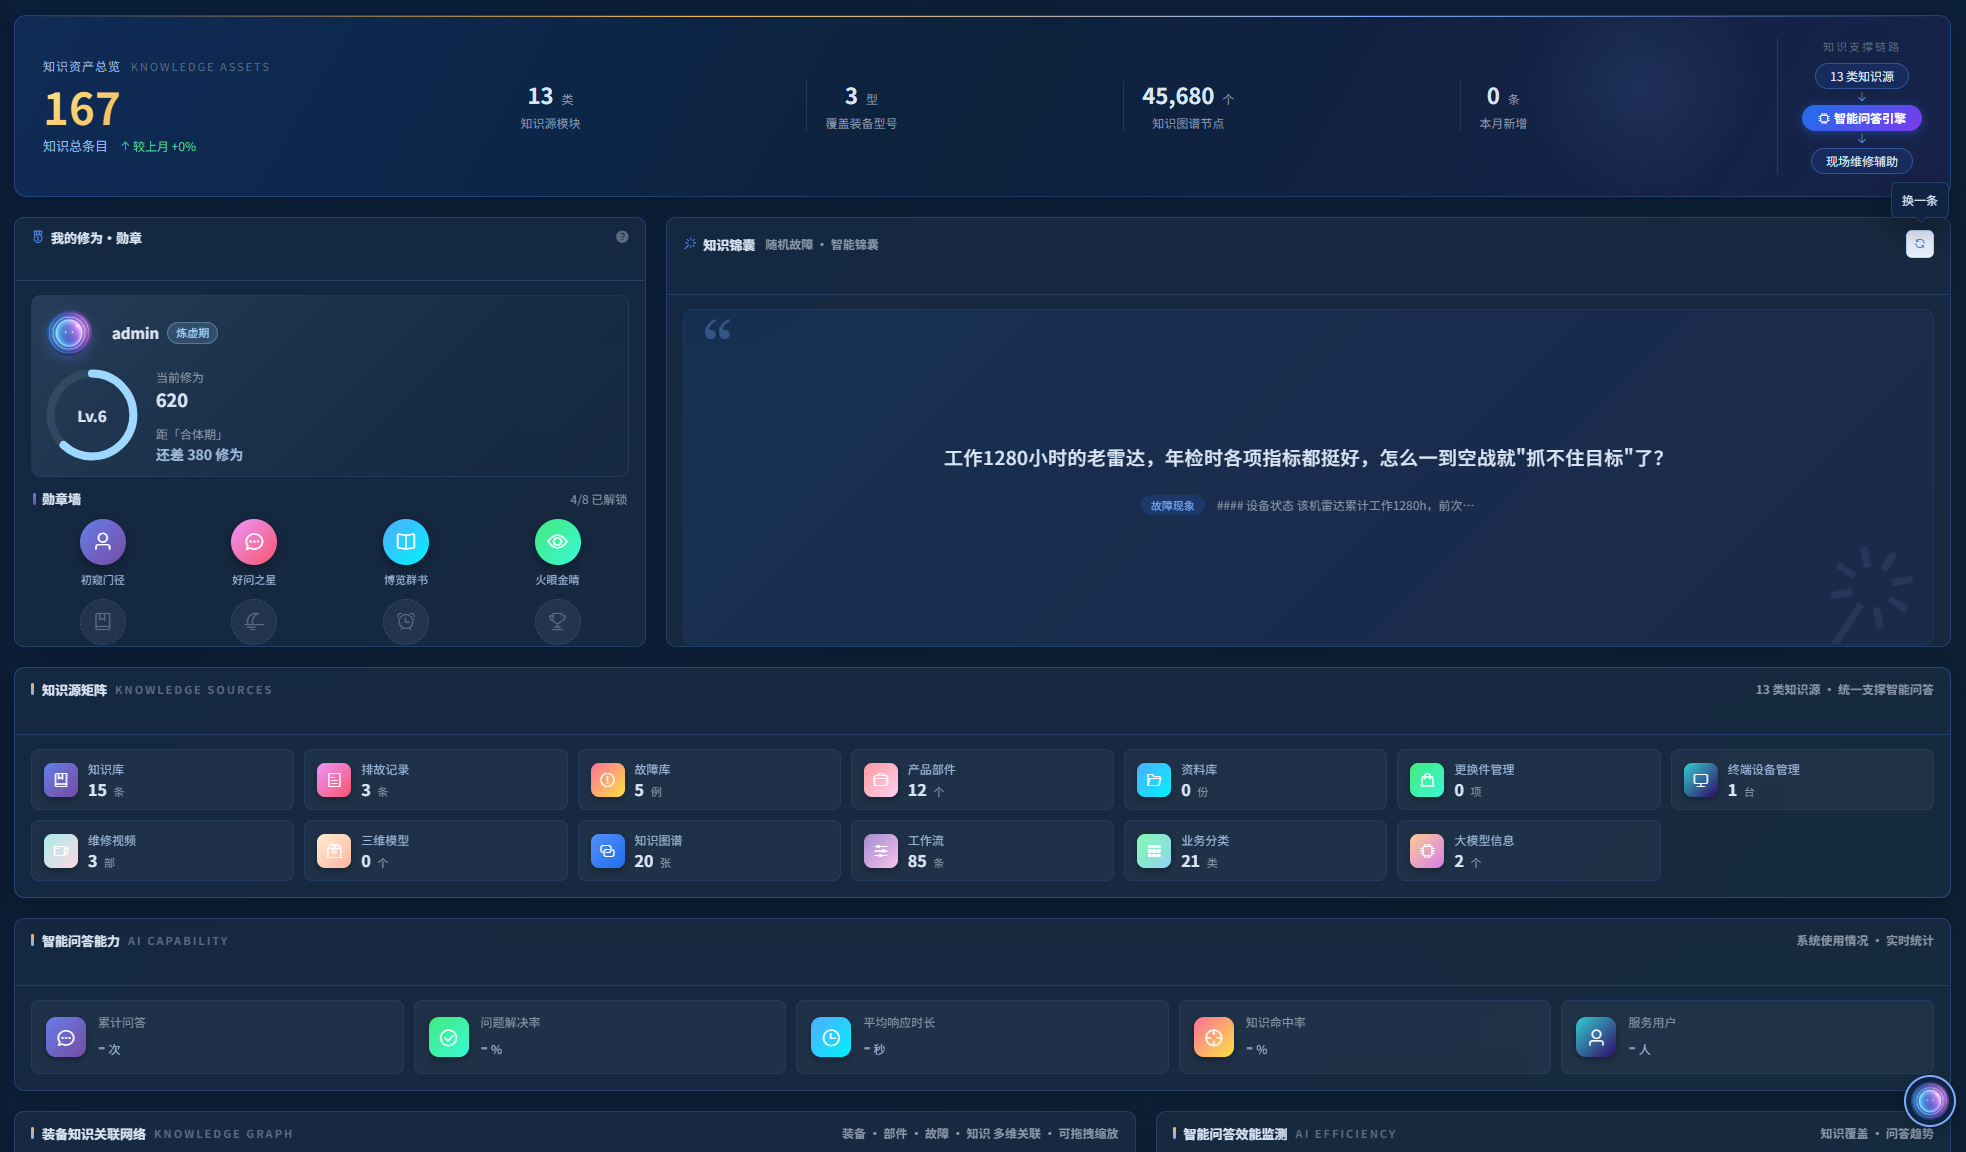Click the locked trophy badge icon

click(558, 621)
